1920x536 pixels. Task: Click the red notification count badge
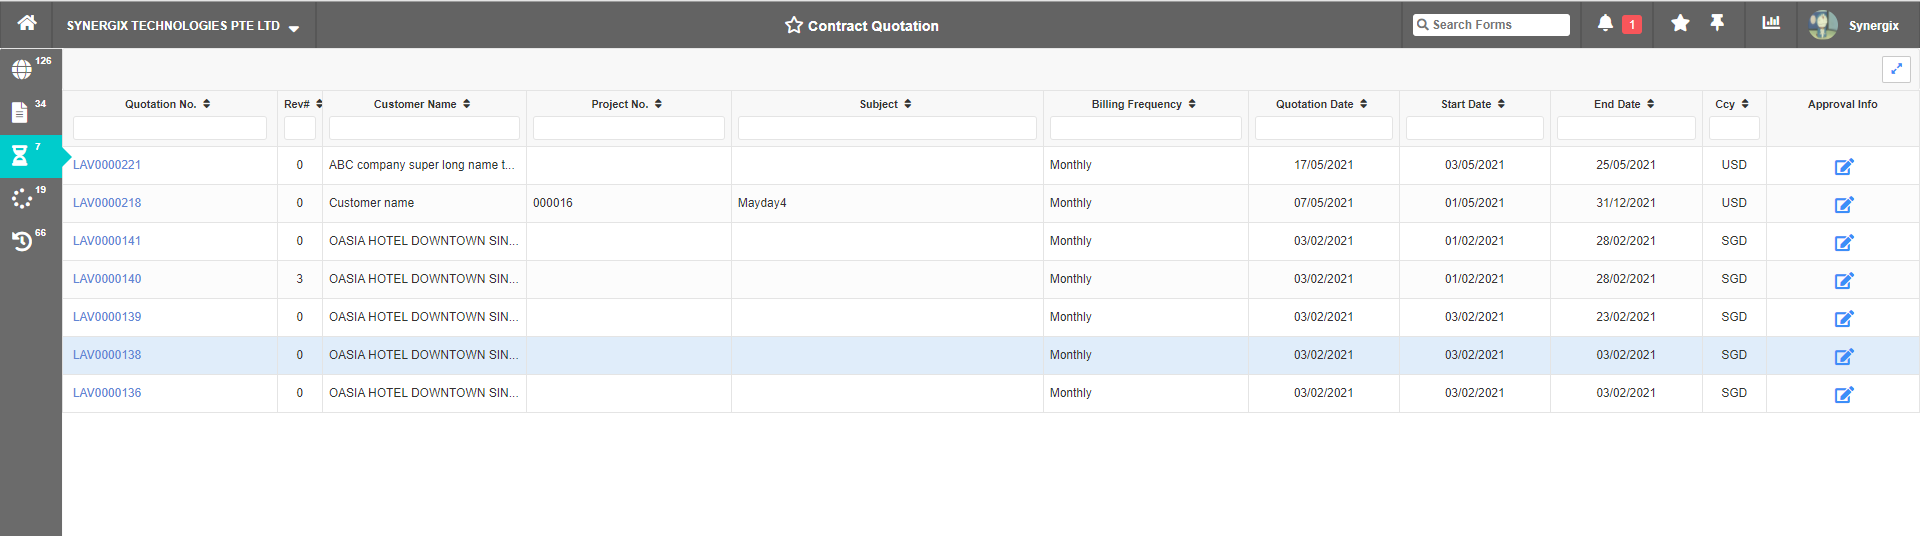pos(1632,25)
